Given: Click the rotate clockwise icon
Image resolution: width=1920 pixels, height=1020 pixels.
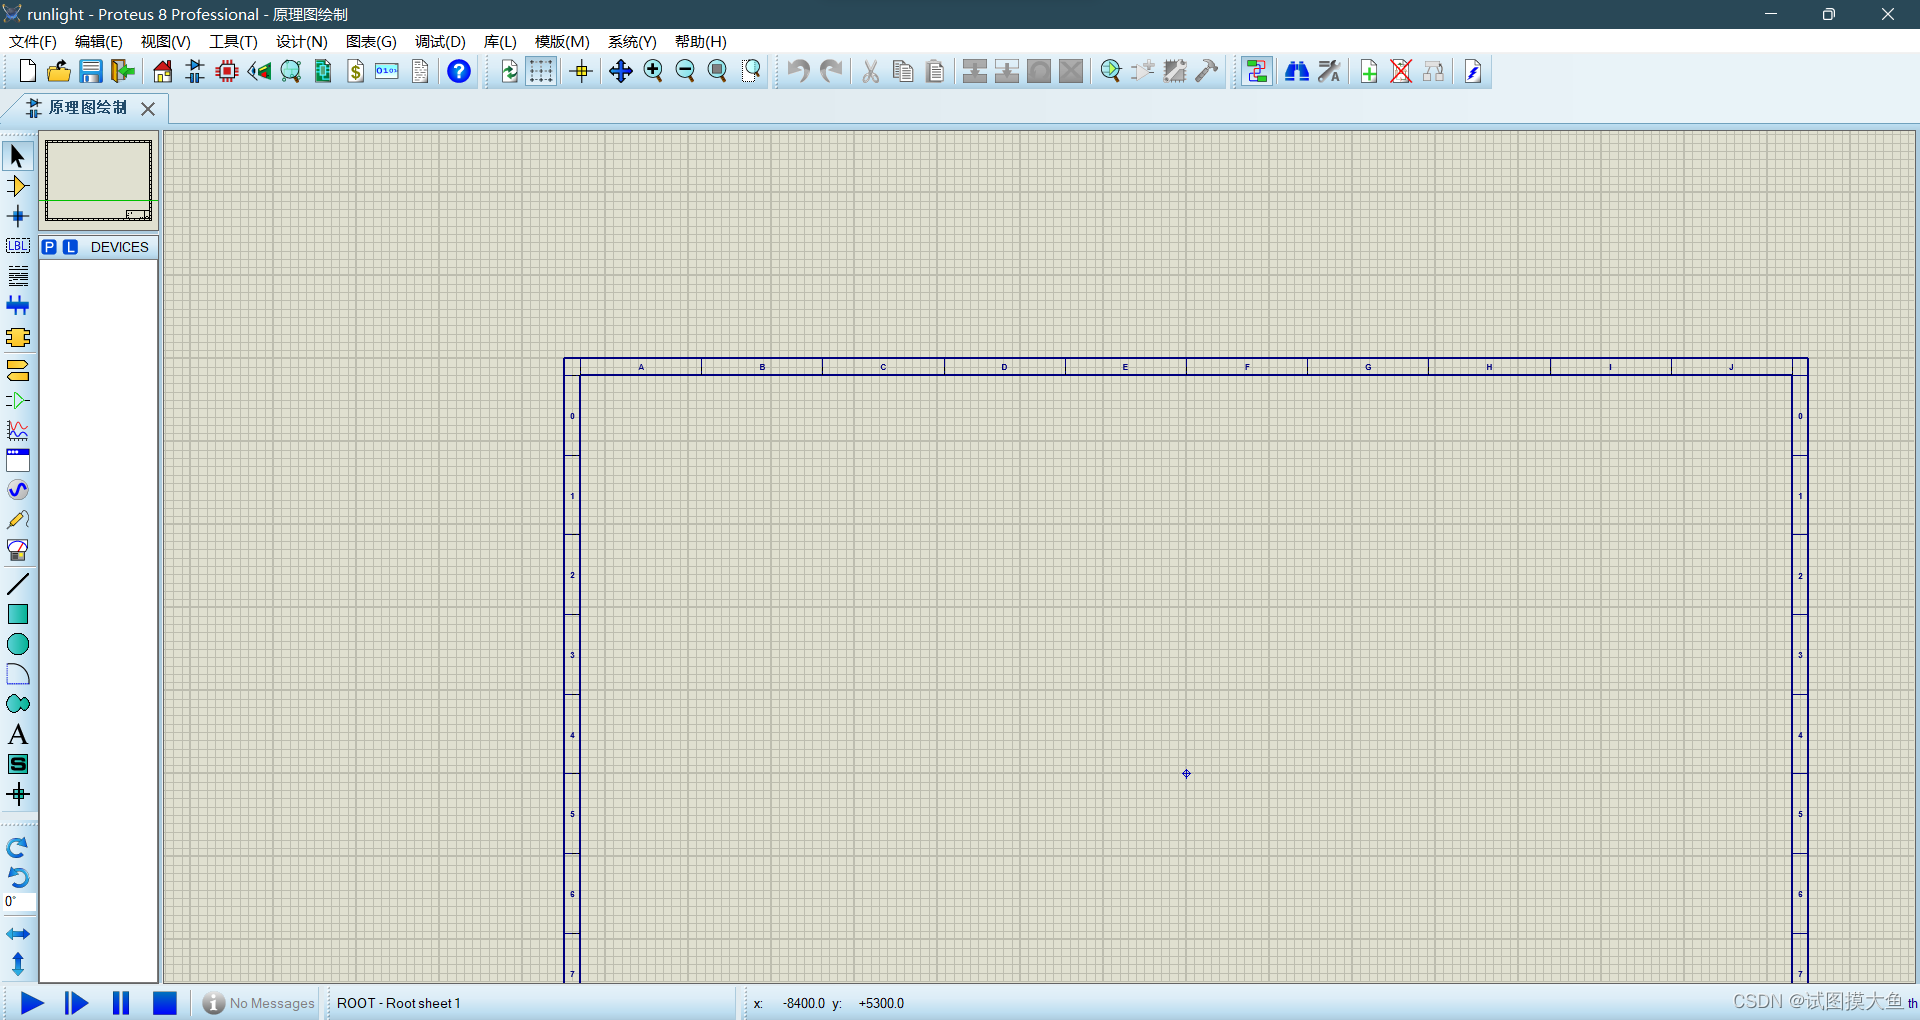Looking at the screenshot, I should [x=18, y=847].
